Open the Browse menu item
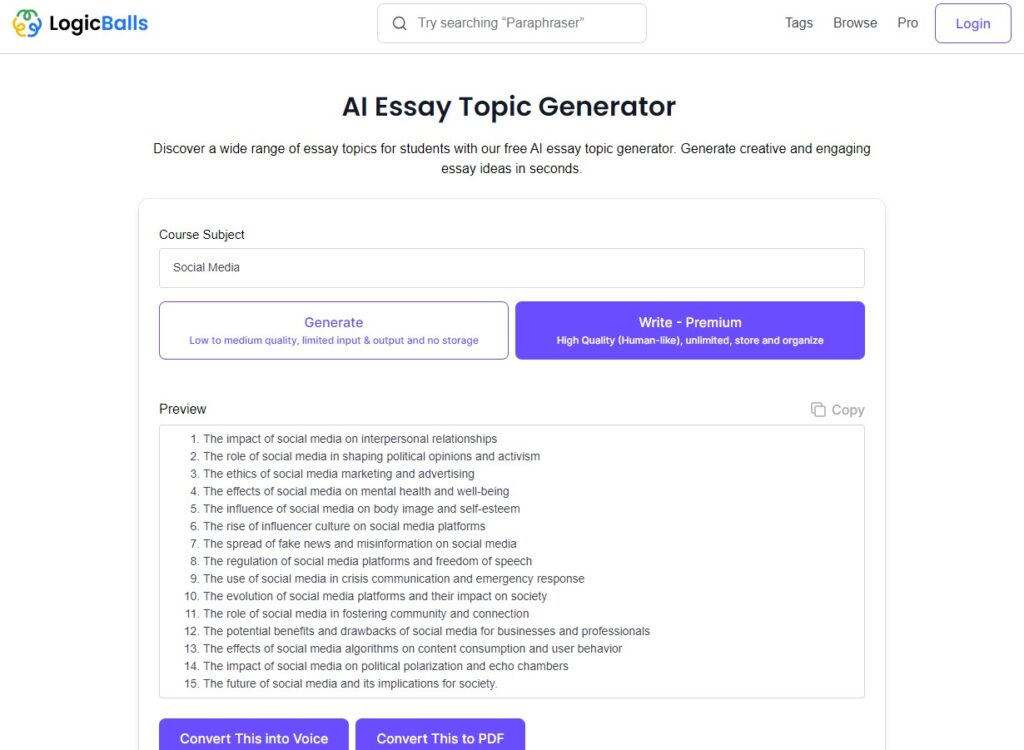Viewport: 1024px width, 750px height. [854, 22]
